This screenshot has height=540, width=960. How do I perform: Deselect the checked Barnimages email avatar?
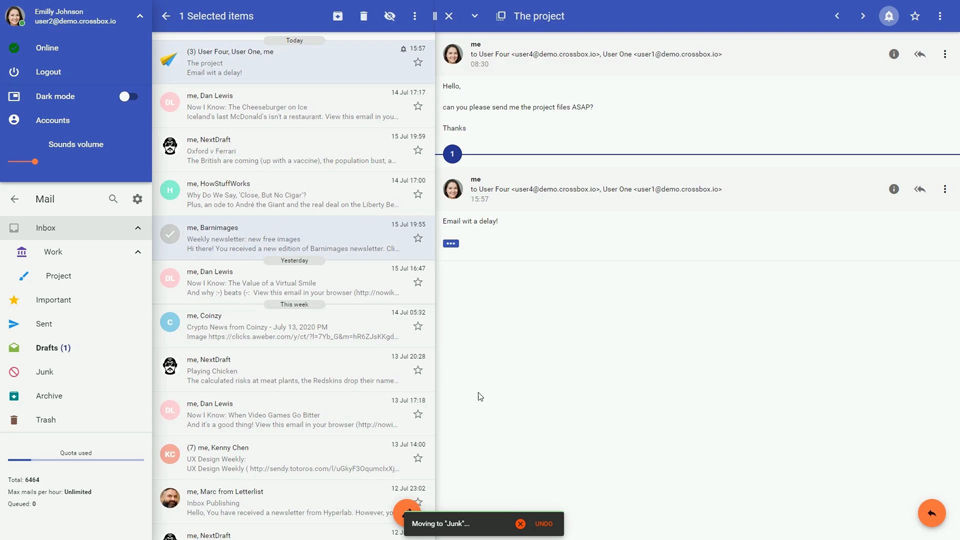[x=170, y=233]
